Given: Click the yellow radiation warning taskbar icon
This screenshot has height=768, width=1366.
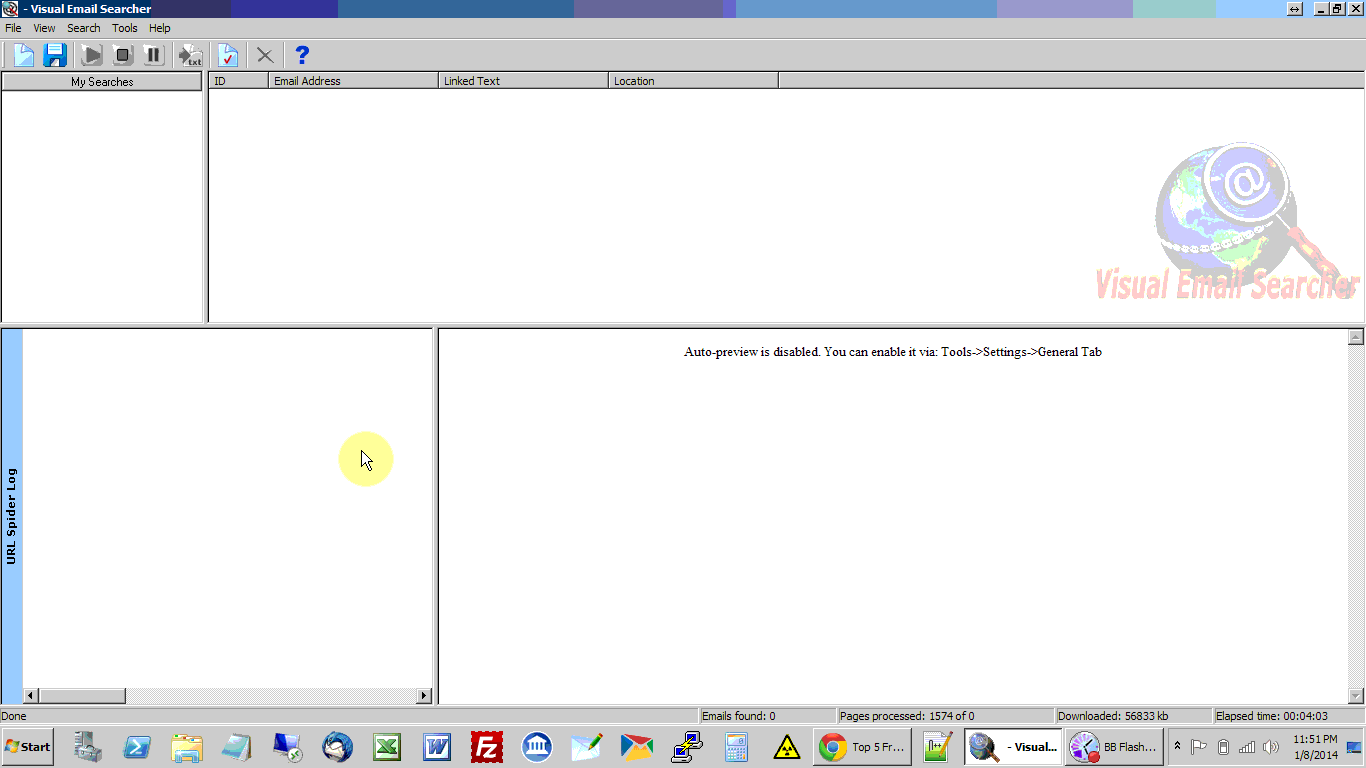Looking at the screenshot, I should pyautogui.click(x=787, y=747).
